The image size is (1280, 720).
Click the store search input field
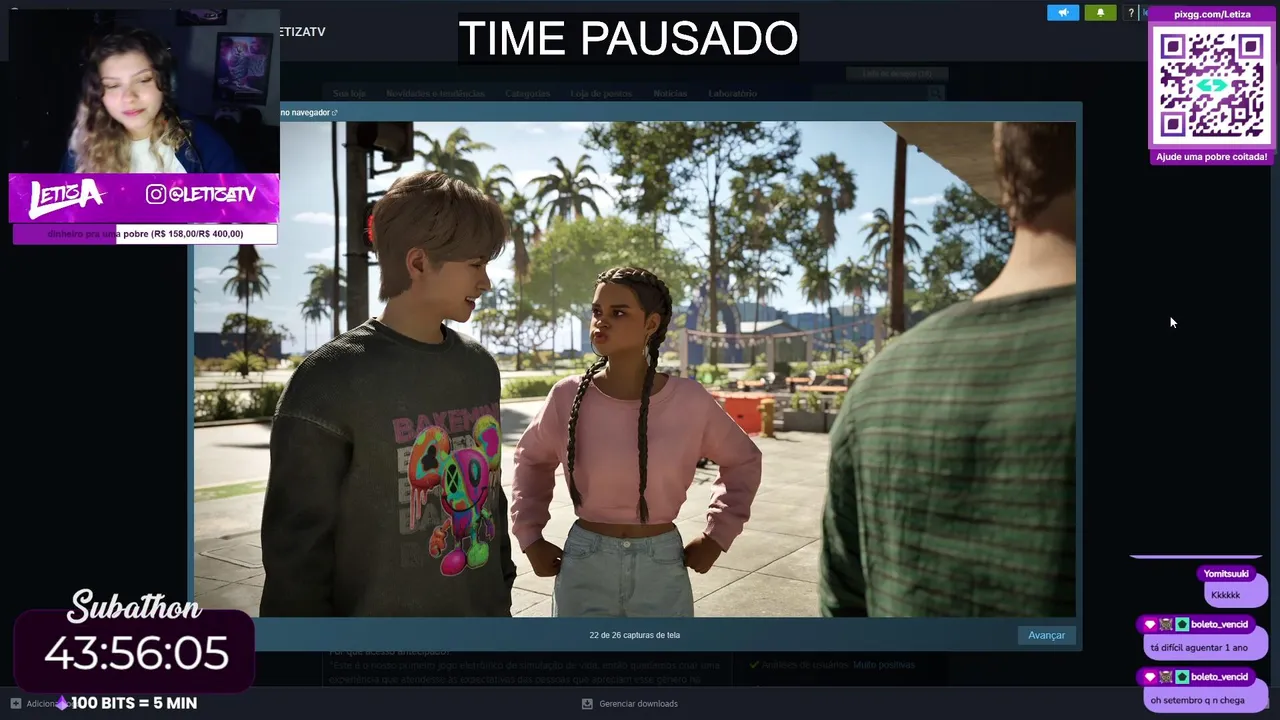870,93
